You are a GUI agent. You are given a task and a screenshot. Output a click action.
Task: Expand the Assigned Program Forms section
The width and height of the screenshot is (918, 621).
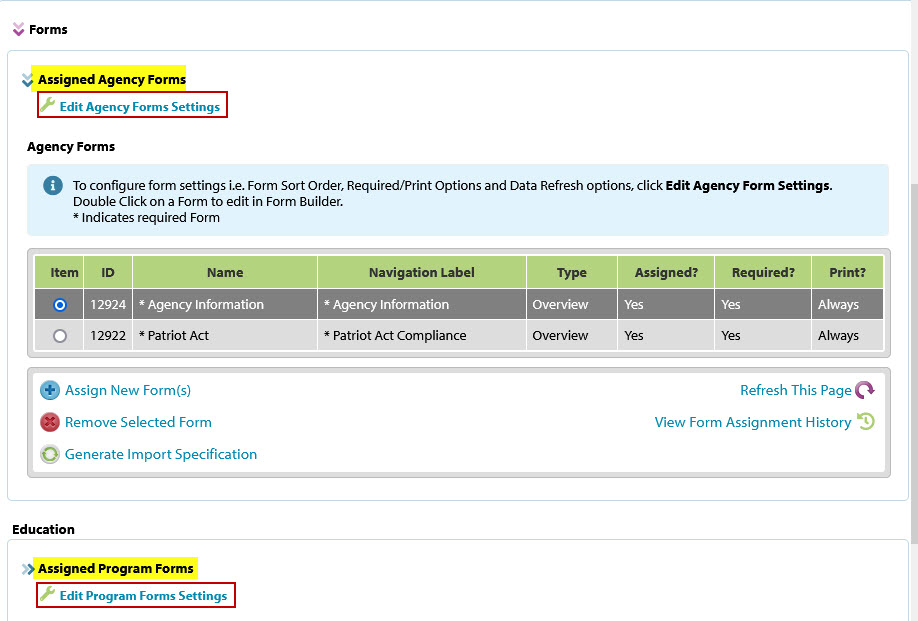(x=27, y=569)
